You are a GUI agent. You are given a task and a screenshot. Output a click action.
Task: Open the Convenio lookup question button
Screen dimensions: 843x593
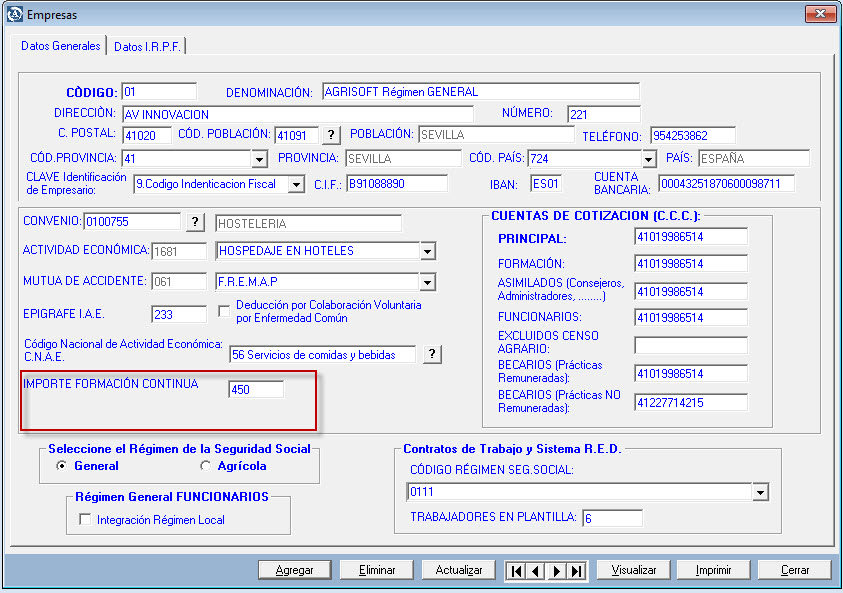click(196, 222)
